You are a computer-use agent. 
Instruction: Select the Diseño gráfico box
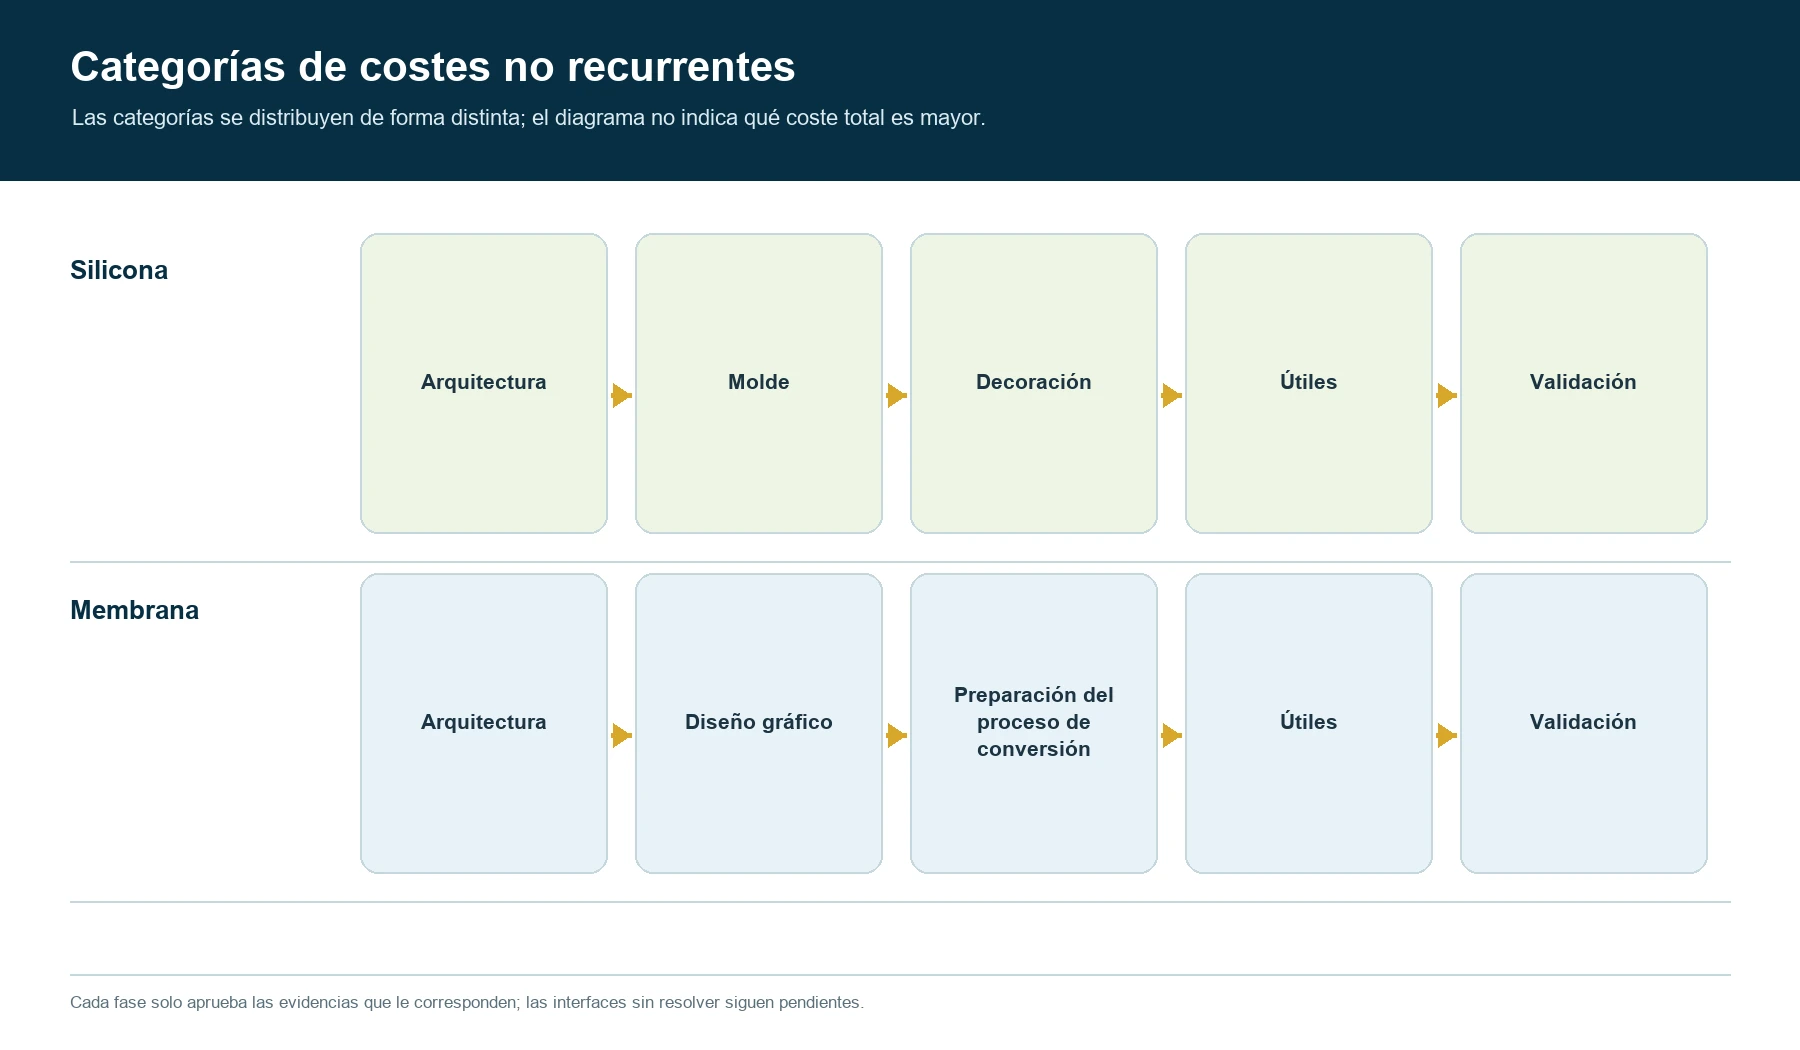(759, 723)
